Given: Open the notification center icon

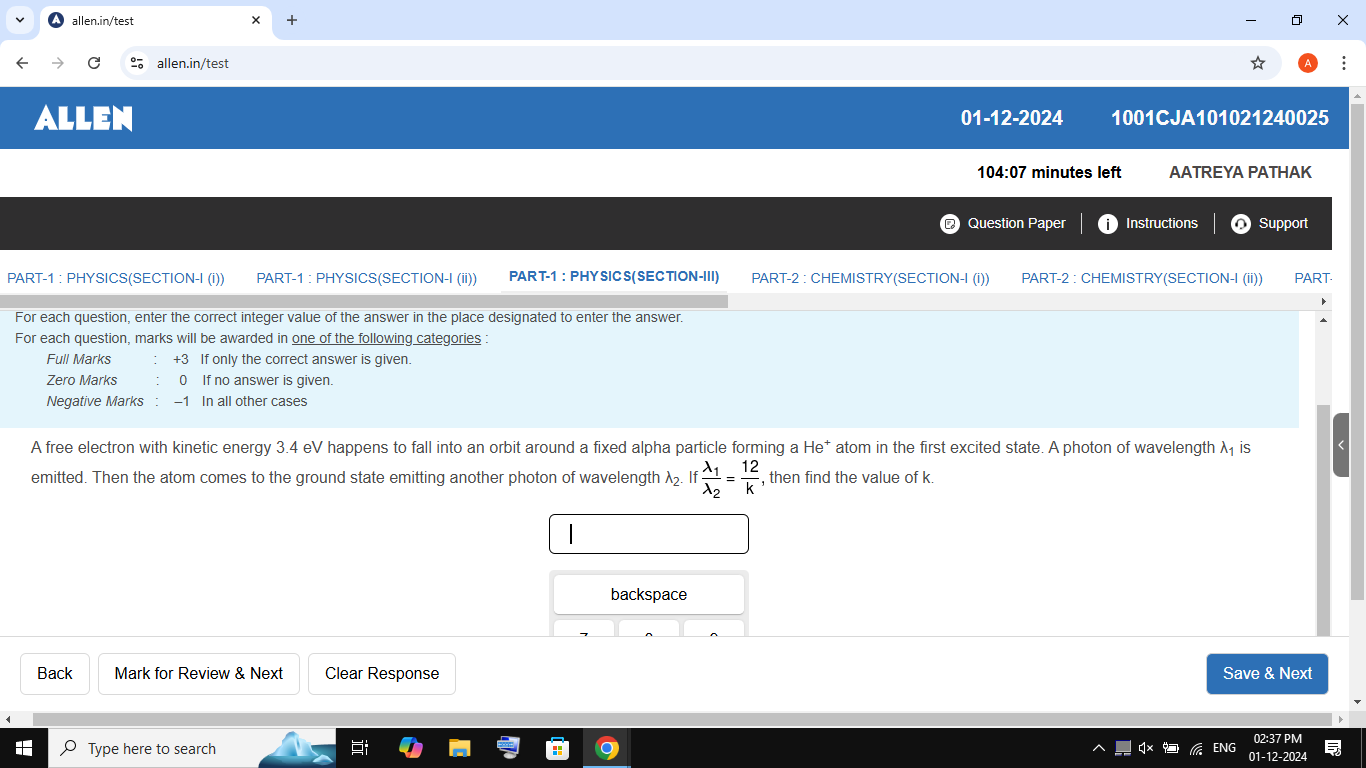Looking at the screenshot, I should click(x=1332, y=748).
